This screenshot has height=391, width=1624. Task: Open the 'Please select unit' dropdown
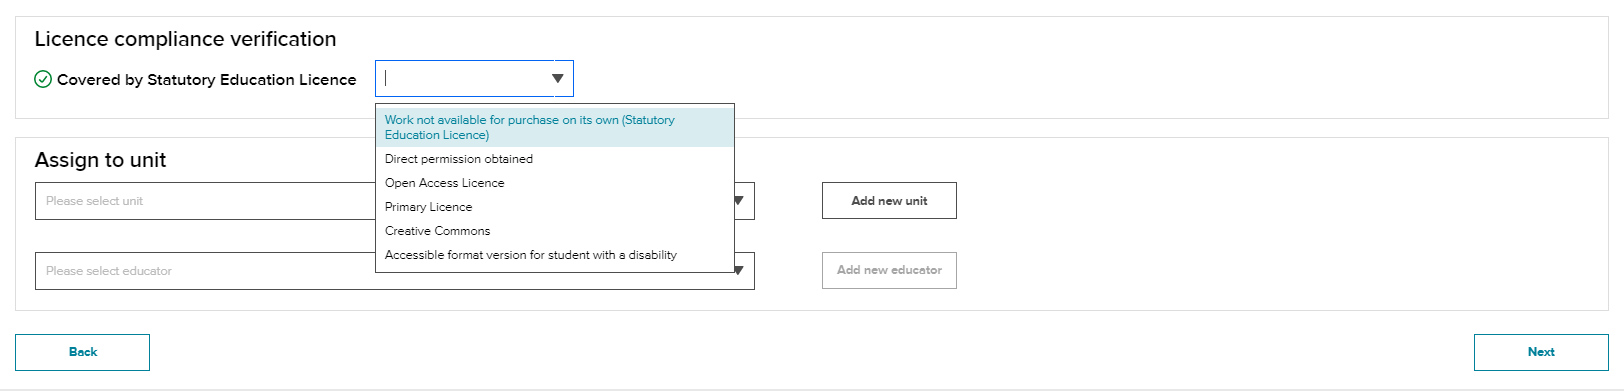point(205,201)
